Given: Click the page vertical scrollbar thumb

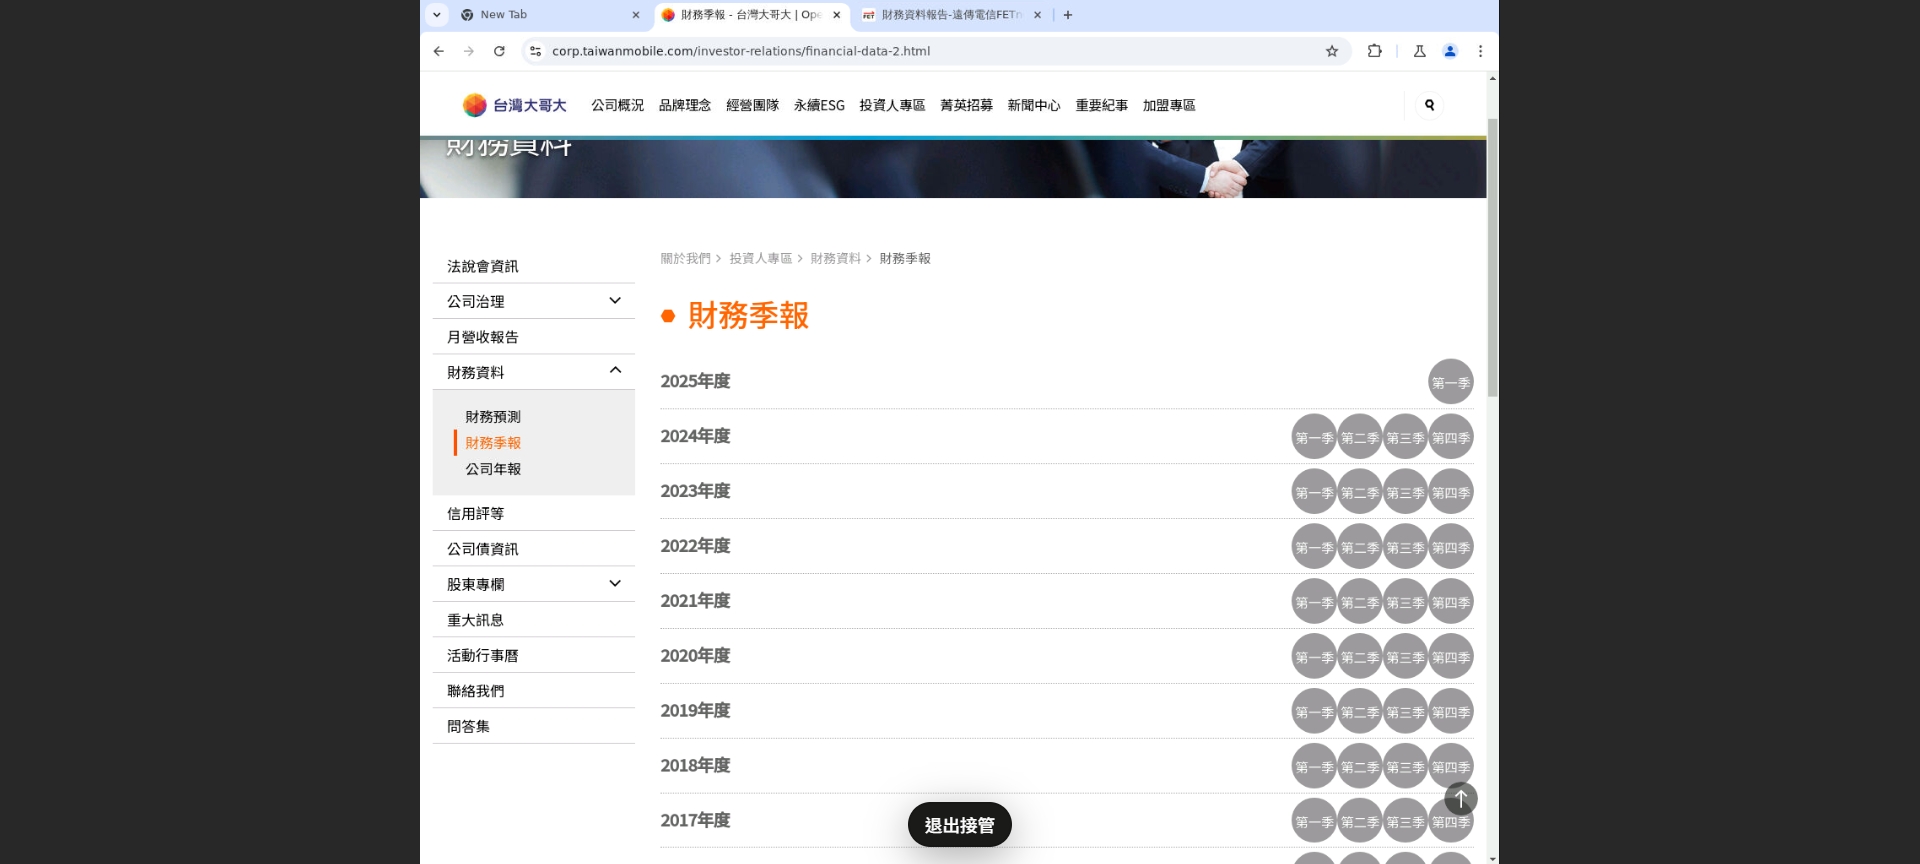Looking at the screenshot, I should 1492,257.
